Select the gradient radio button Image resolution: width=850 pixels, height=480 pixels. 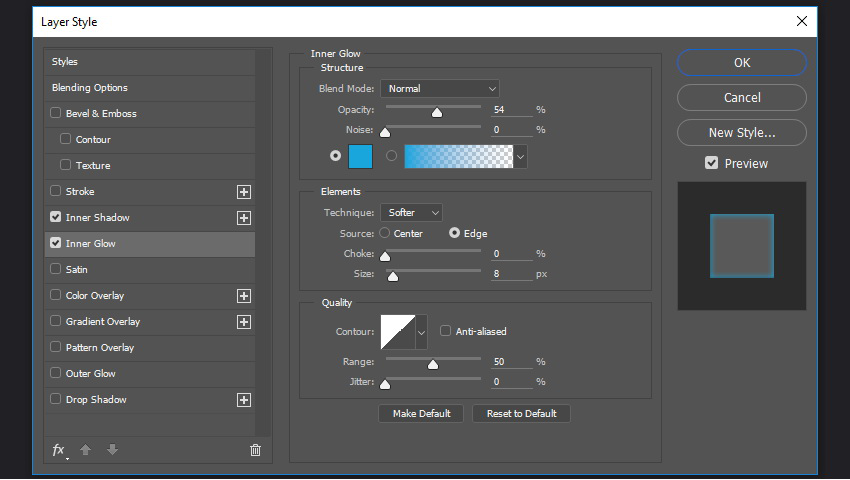click(x=391, y=156)
